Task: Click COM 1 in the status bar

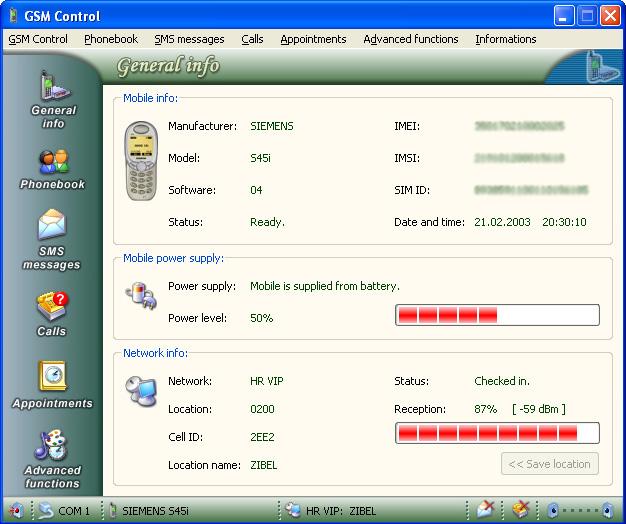Action: (74, 511)
